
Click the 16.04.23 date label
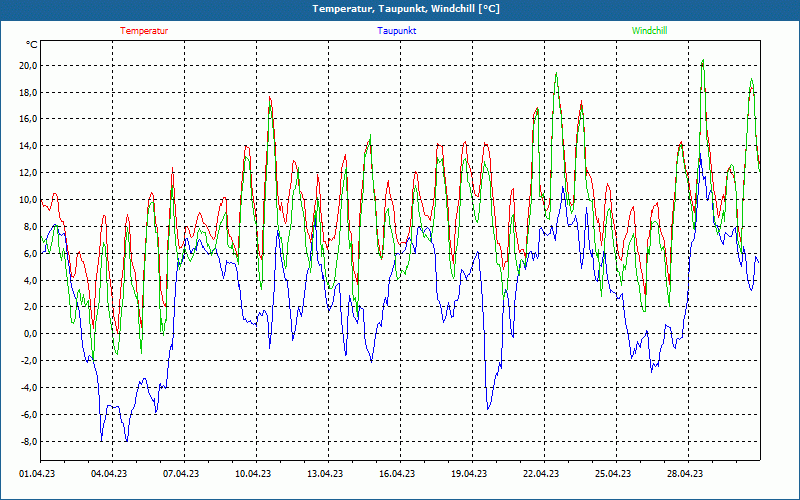tap(397, 474)
